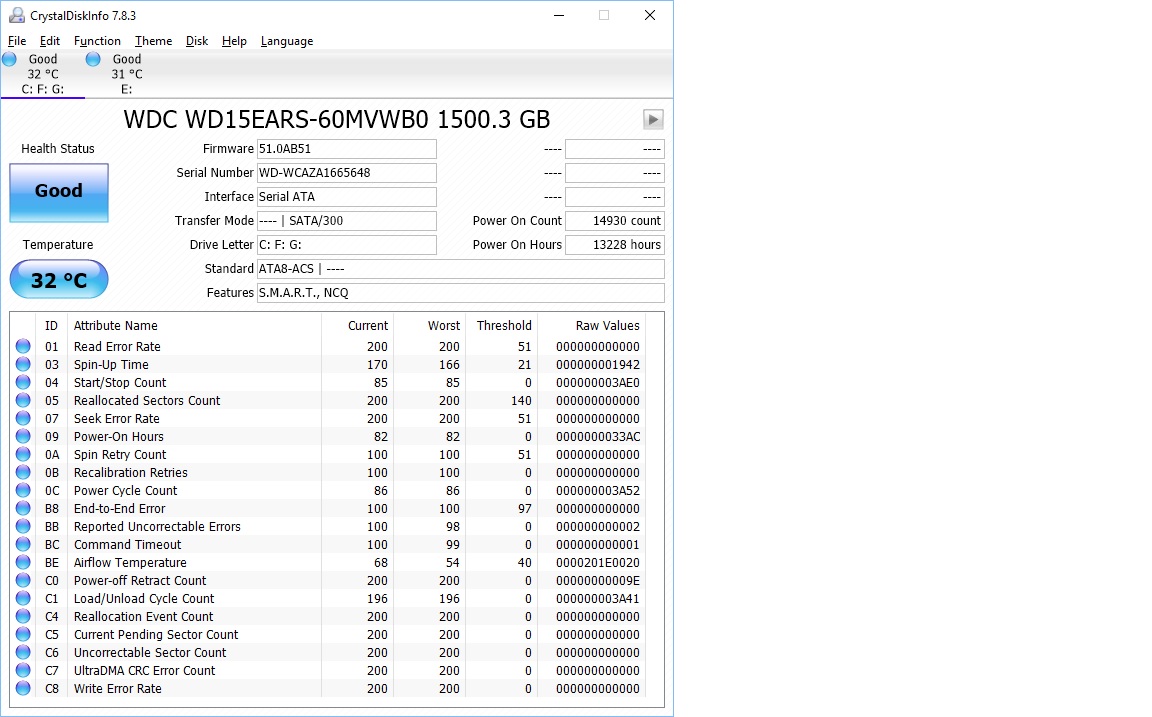Click the Power Cycle Count status icon
The image size is (1152, 717).
[24, 490]
